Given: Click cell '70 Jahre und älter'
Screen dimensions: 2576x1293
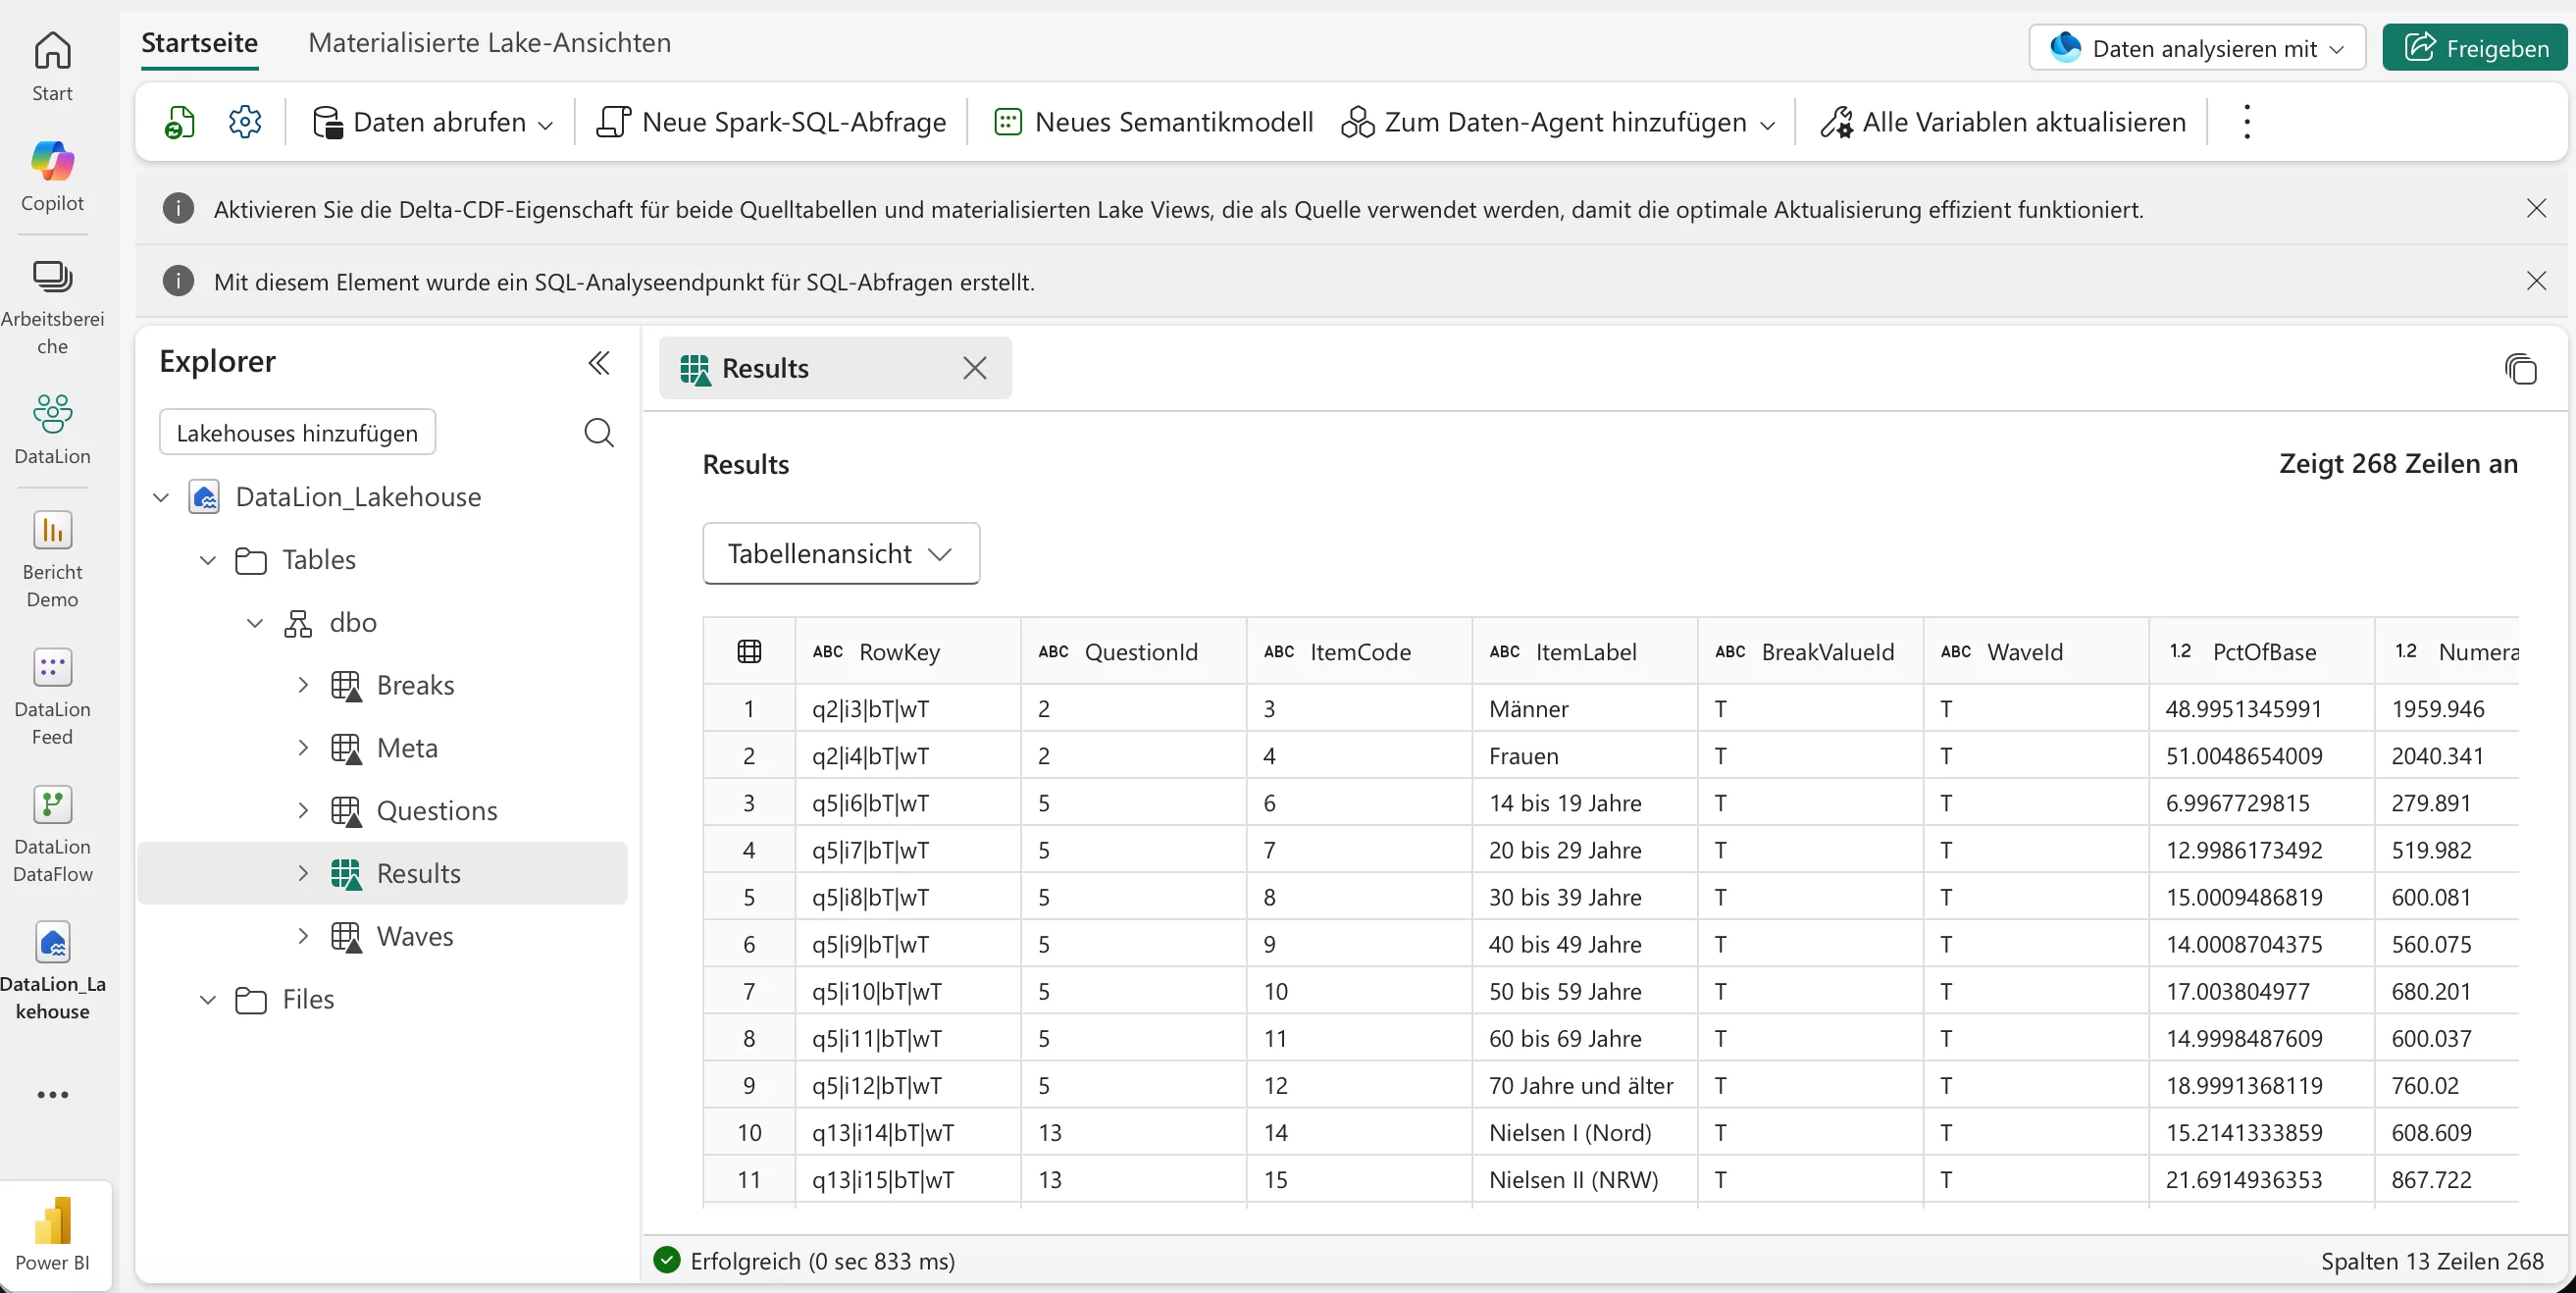Looking at the screenshot, I should [x=1585, y=1085].
